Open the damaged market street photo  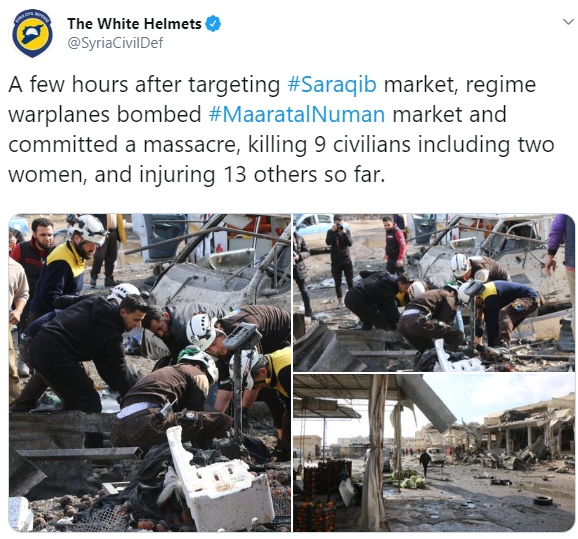tap(434, 453)
